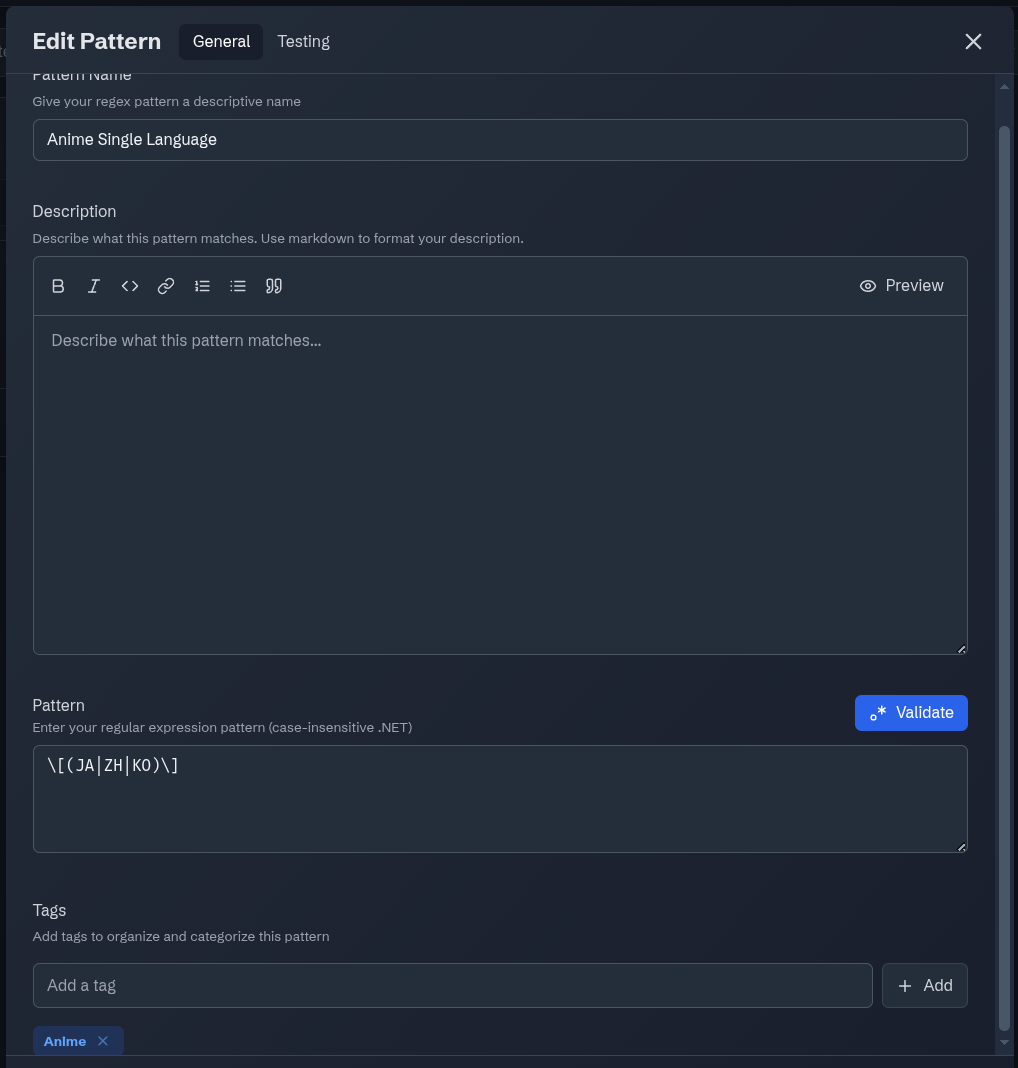Click scrollbar down arrow at bottom
1018x1068 pixels.
click(1004, 1042)
